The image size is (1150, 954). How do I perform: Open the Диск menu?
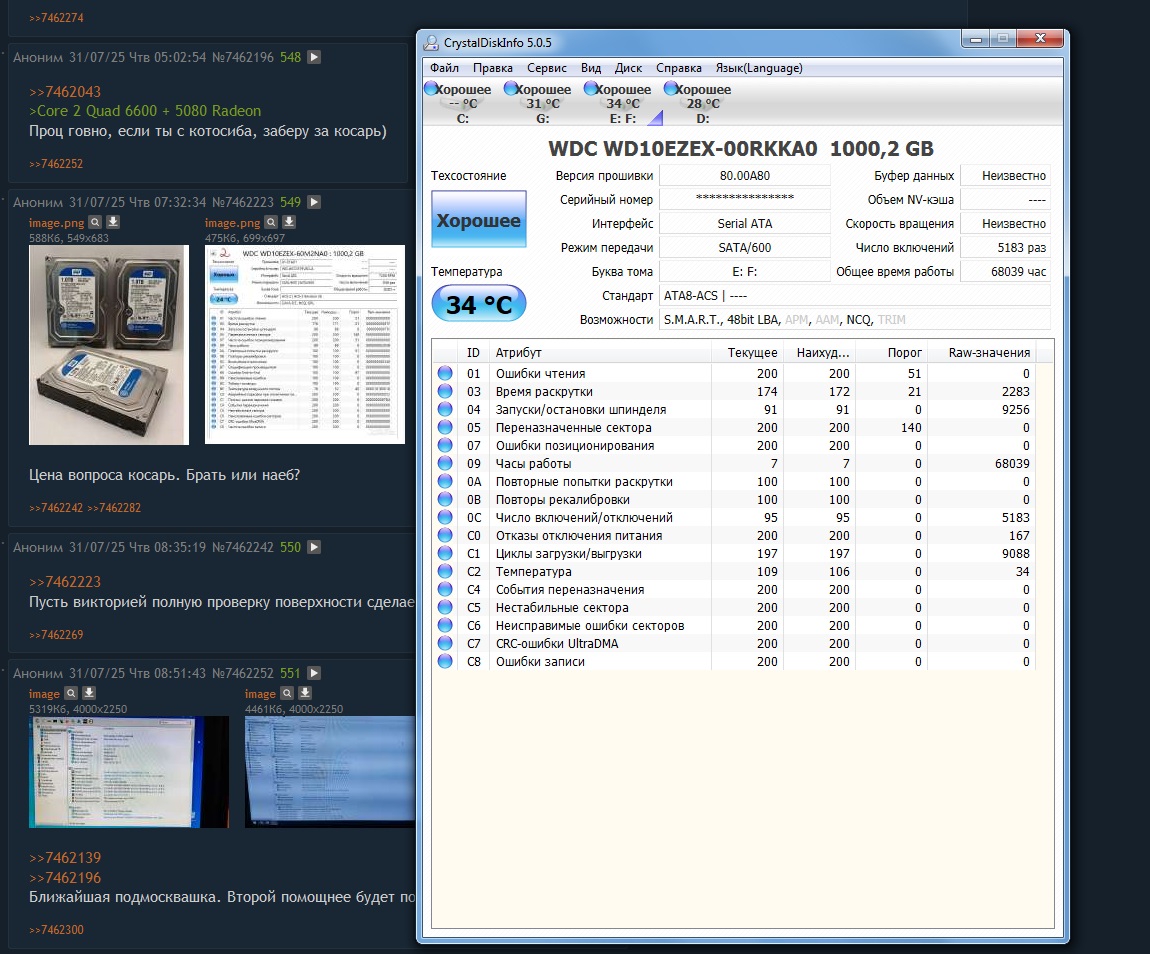coord(628,68)
